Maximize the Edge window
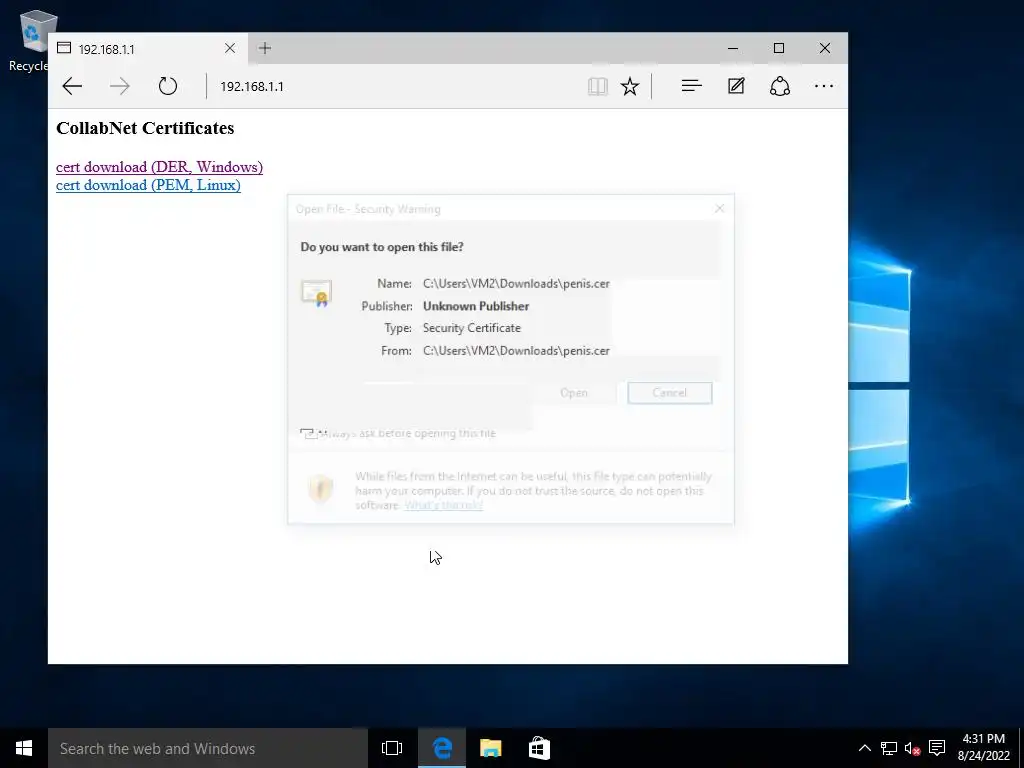This screenshot has width=1024, height=768. tap(778, 48)
